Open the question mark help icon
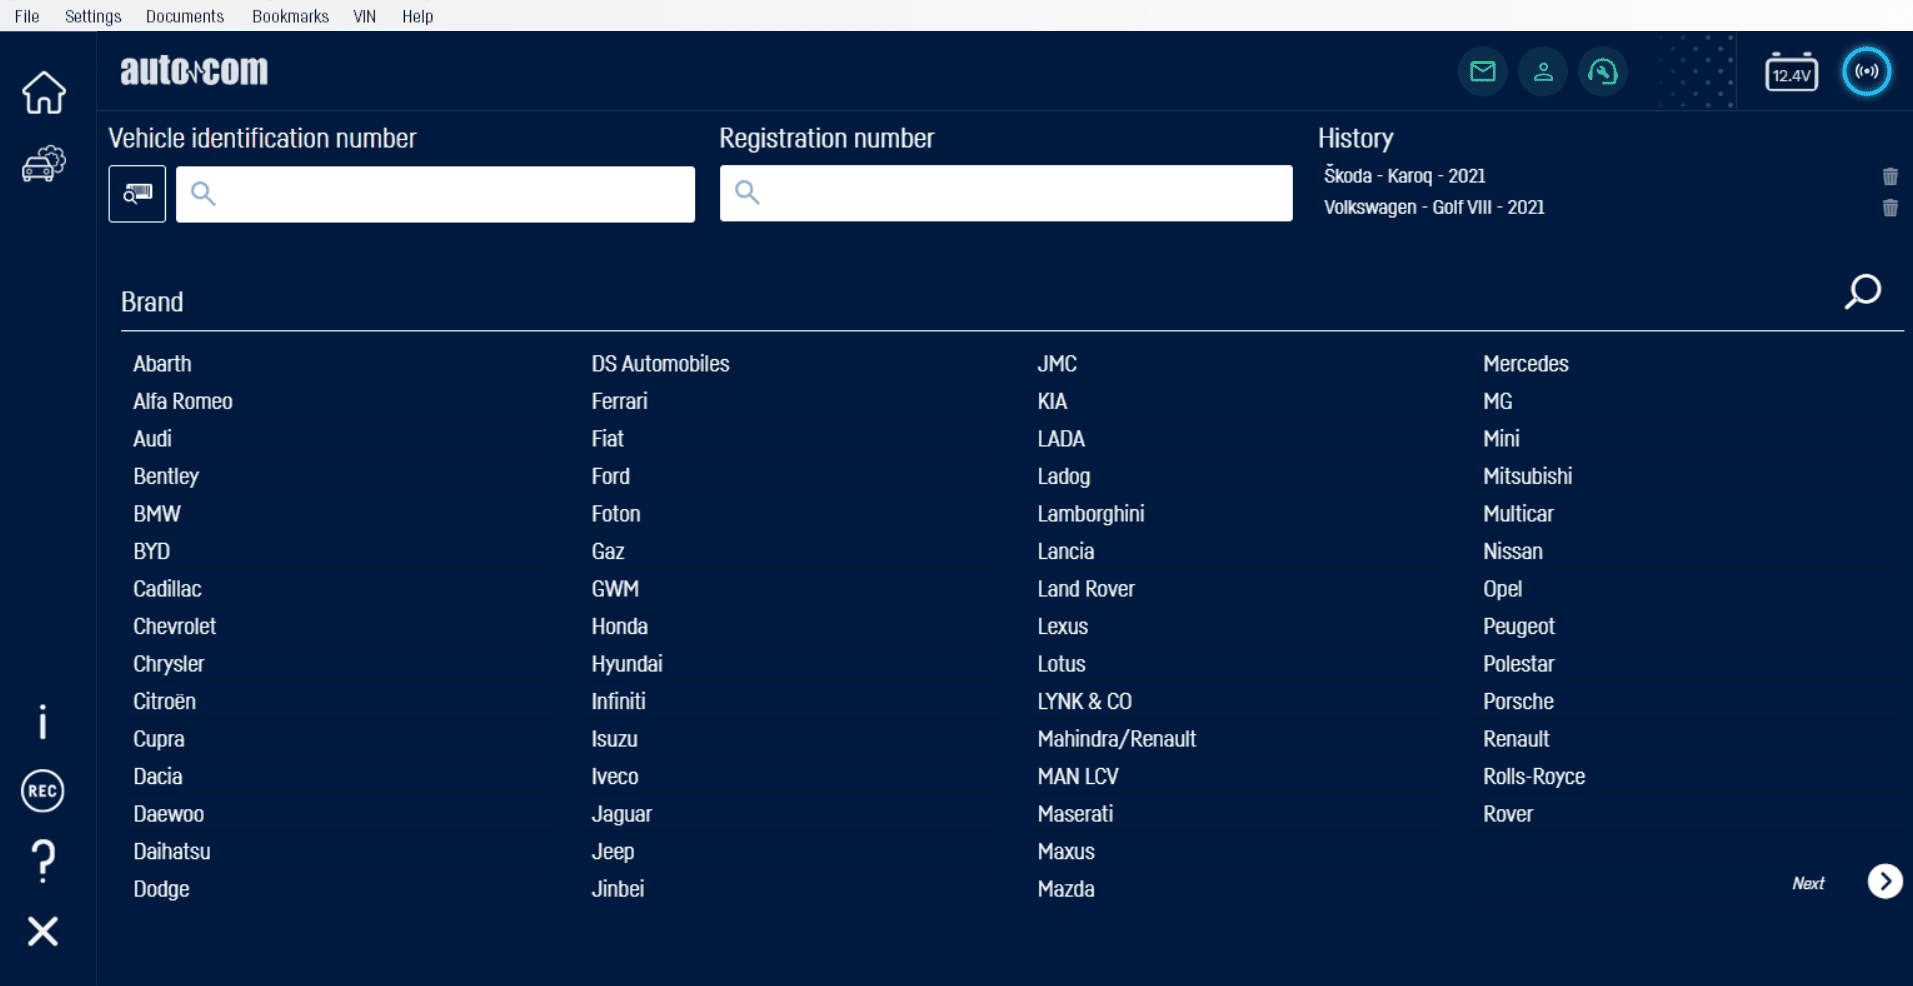Image resolution: width=1913 pixels, height=986 pixels. coord(42,860)
